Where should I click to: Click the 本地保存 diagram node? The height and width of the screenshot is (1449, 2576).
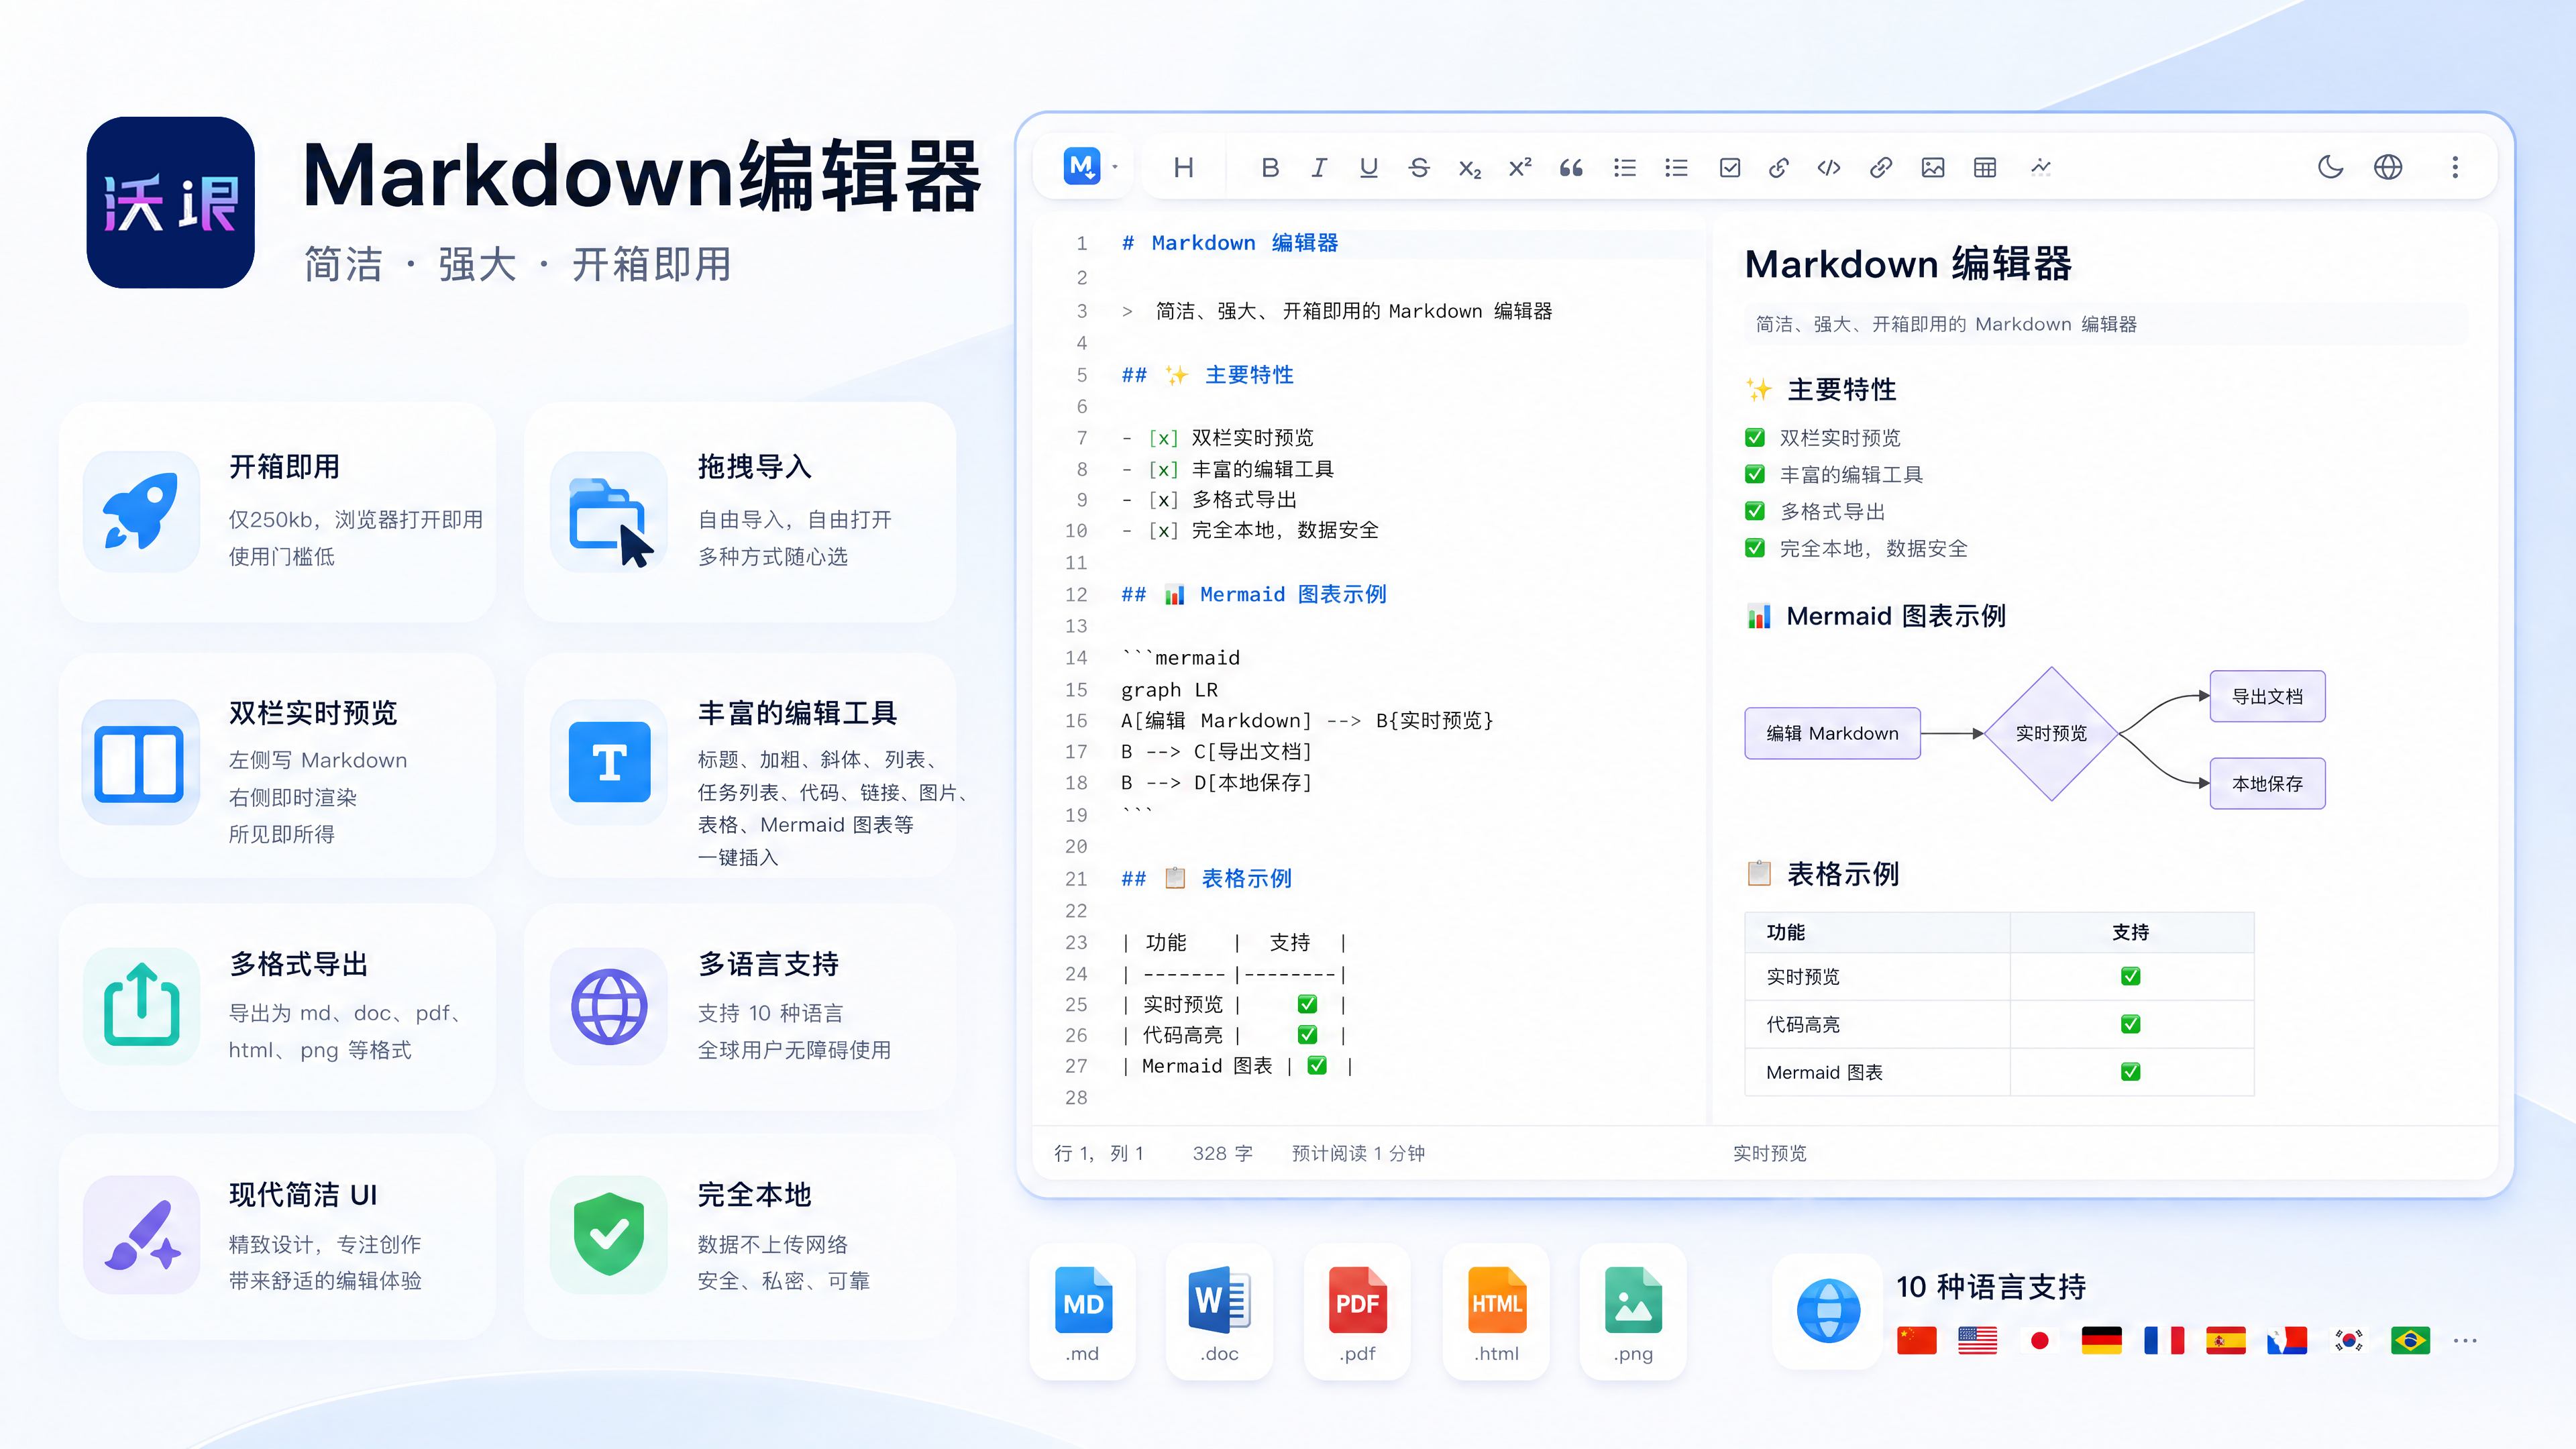point(2267,783)
